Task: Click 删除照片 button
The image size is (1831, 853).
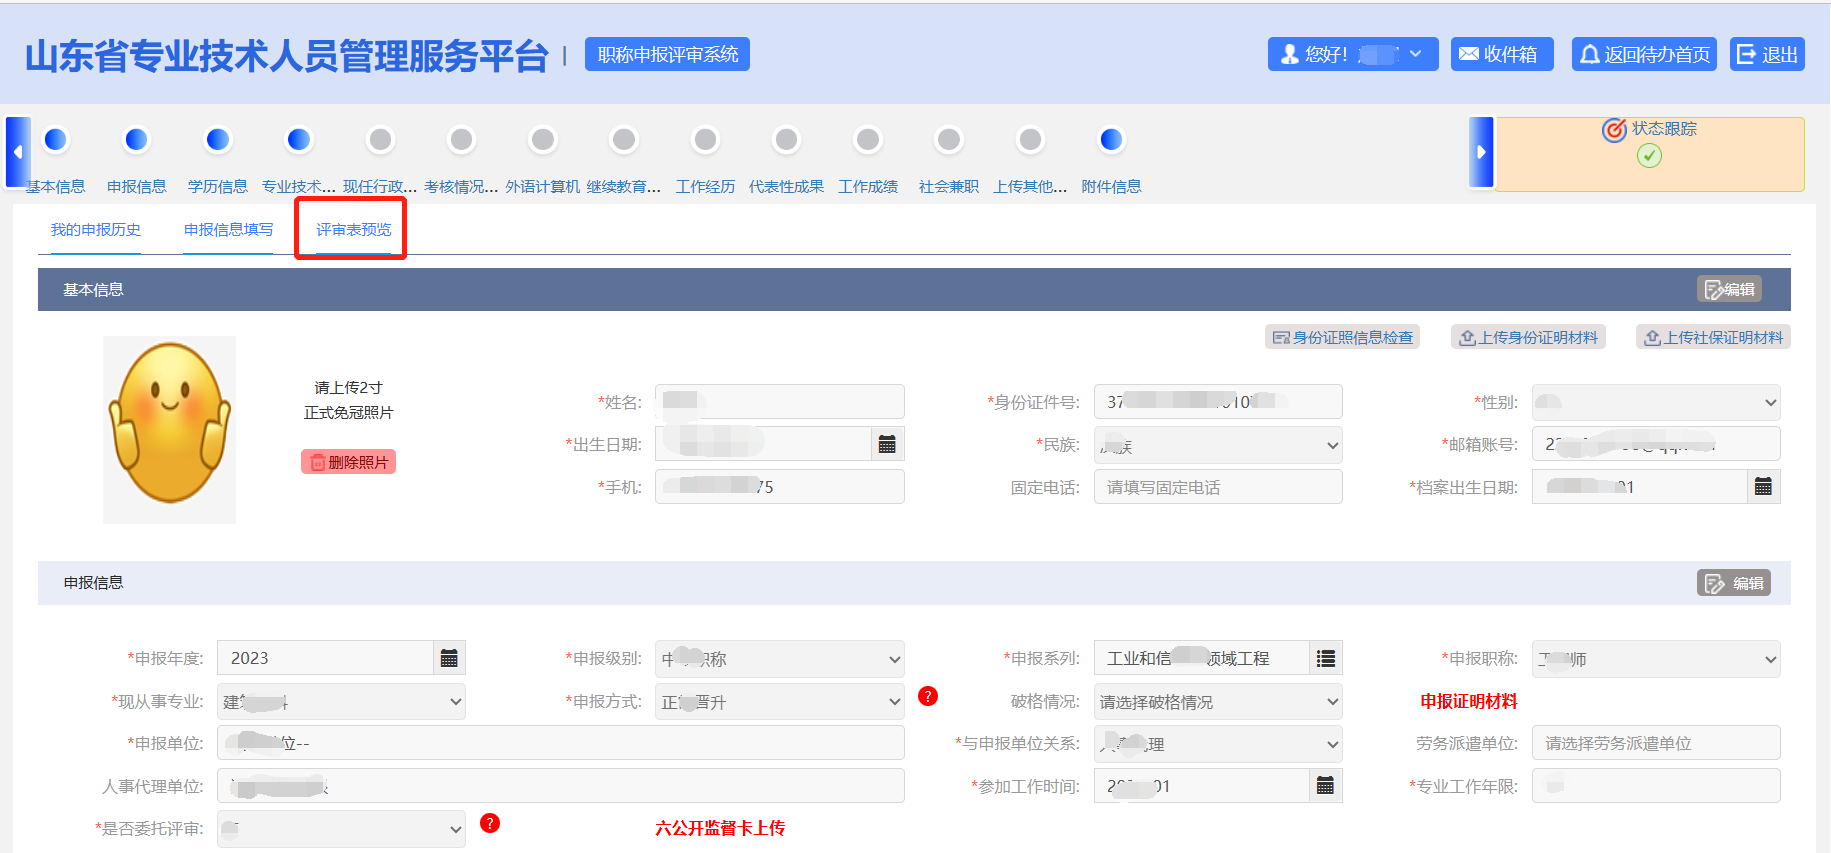Action: coord(348,462)
